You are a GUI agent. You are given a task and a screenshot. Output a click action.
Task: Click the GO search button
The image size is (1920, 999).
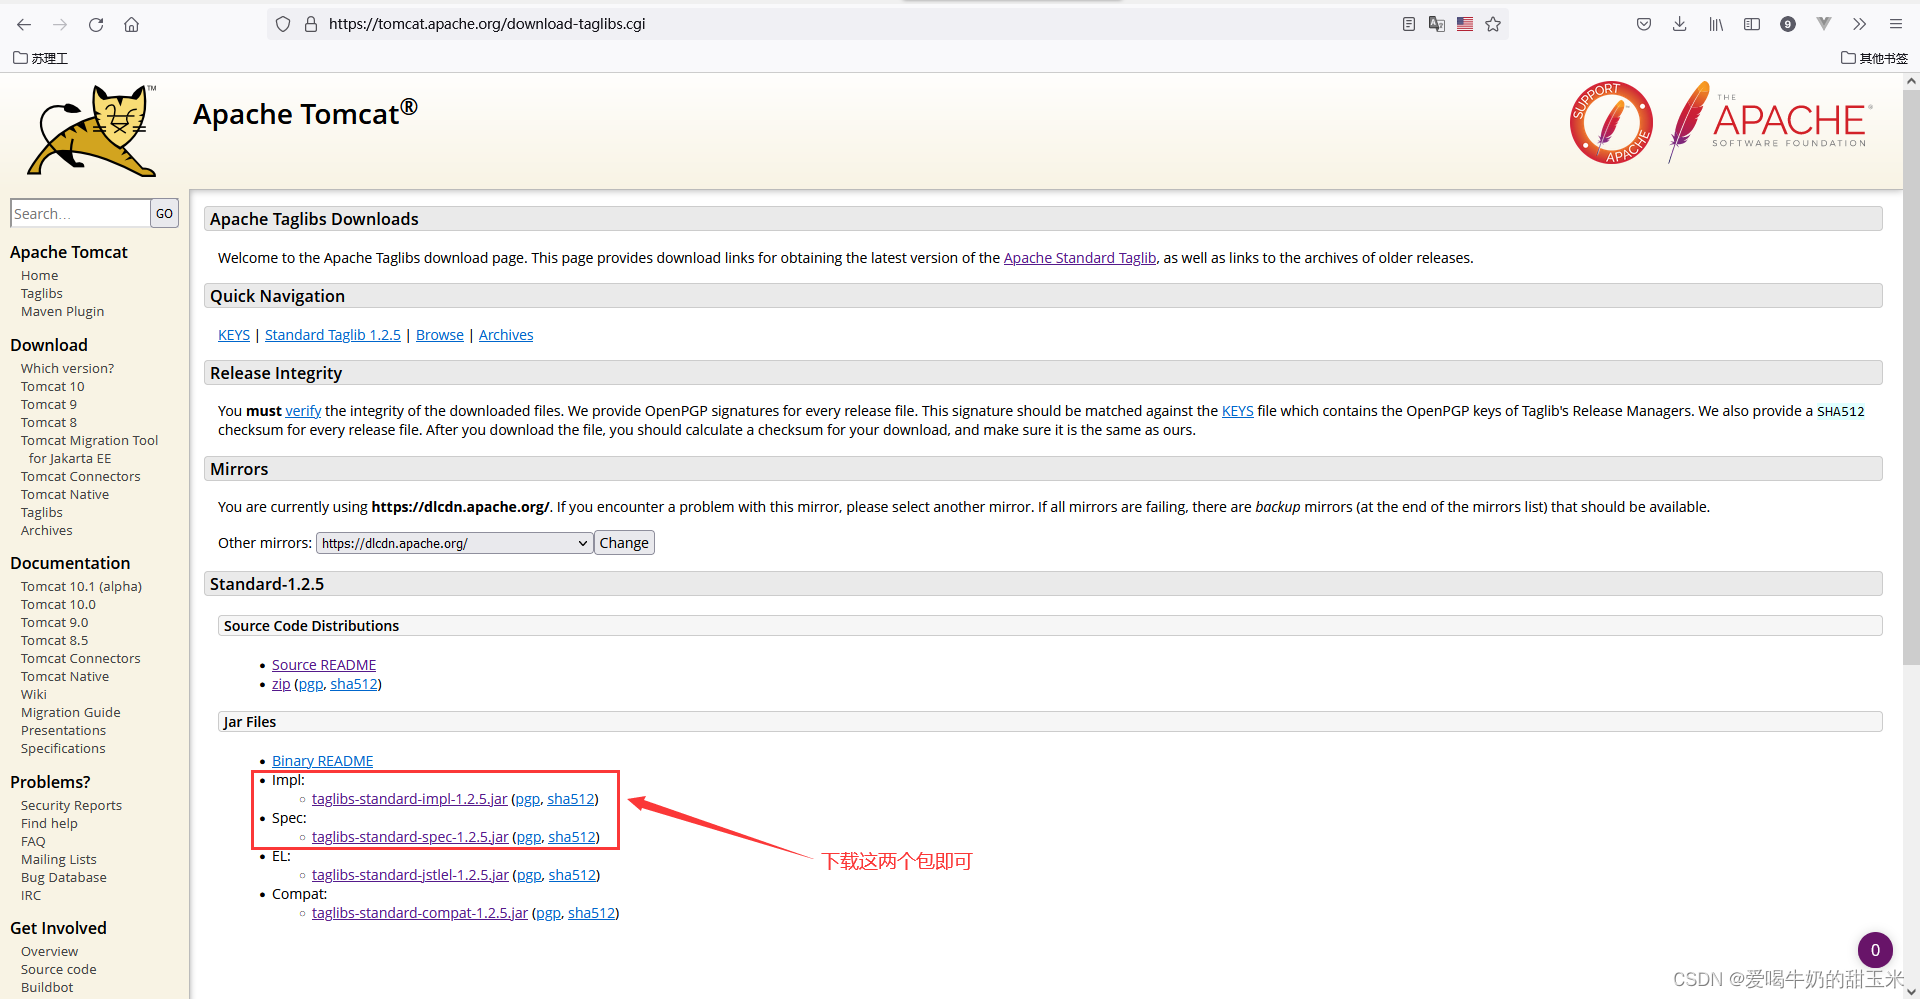(164, 213)
